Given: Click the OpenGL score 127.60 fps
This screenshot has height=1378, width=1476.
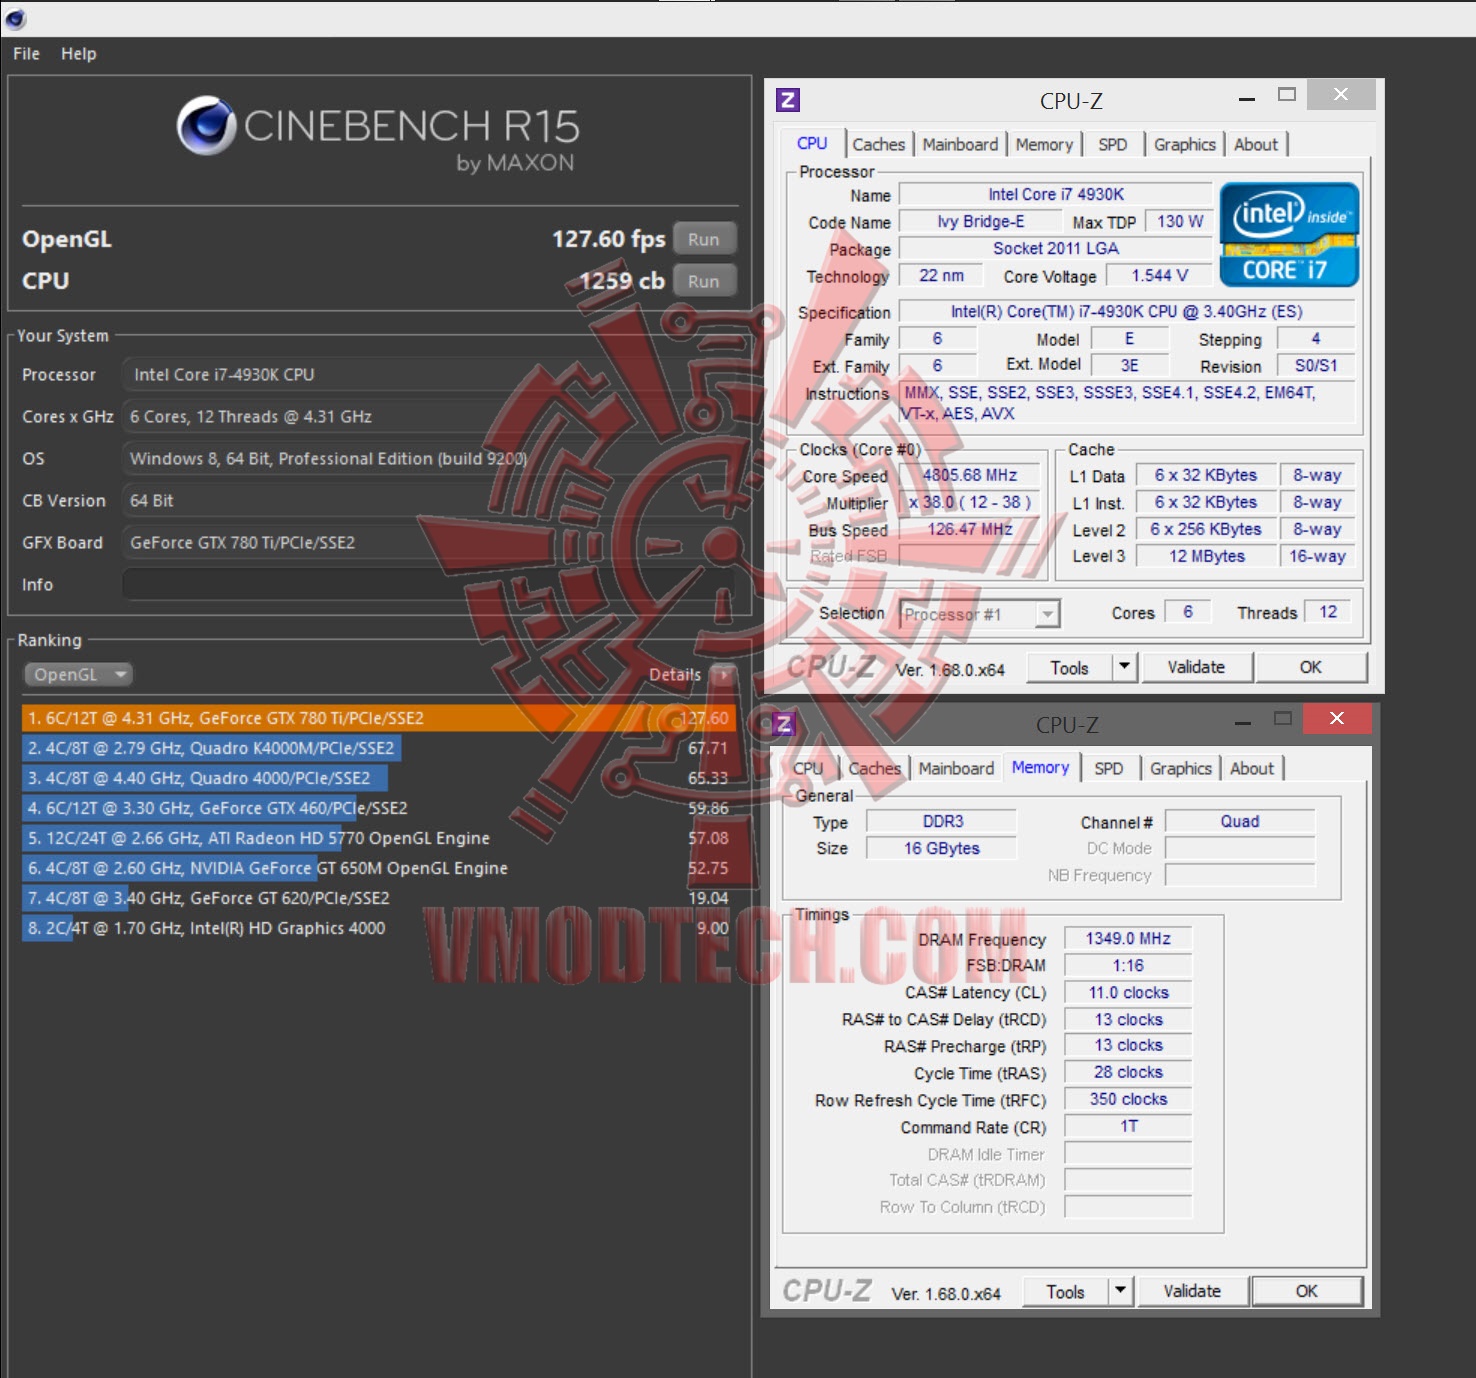Looking at the screenshot, I should (609, 239).
